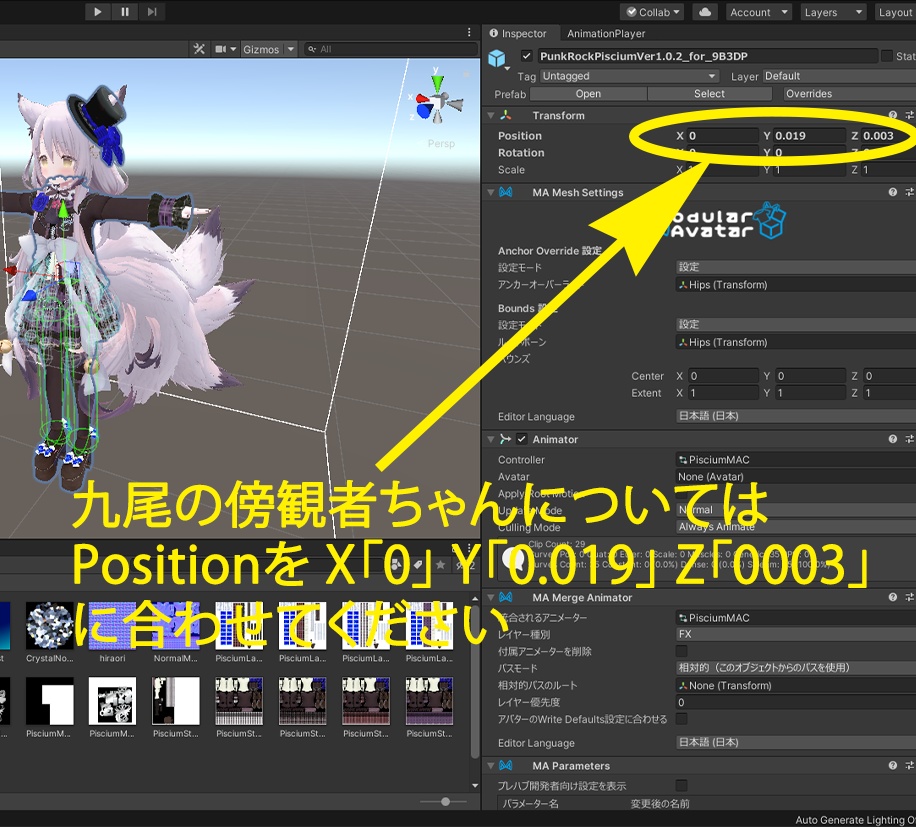916x827 pixels.
Task: Open the Collab dropdown
Action: coord(653,12)
